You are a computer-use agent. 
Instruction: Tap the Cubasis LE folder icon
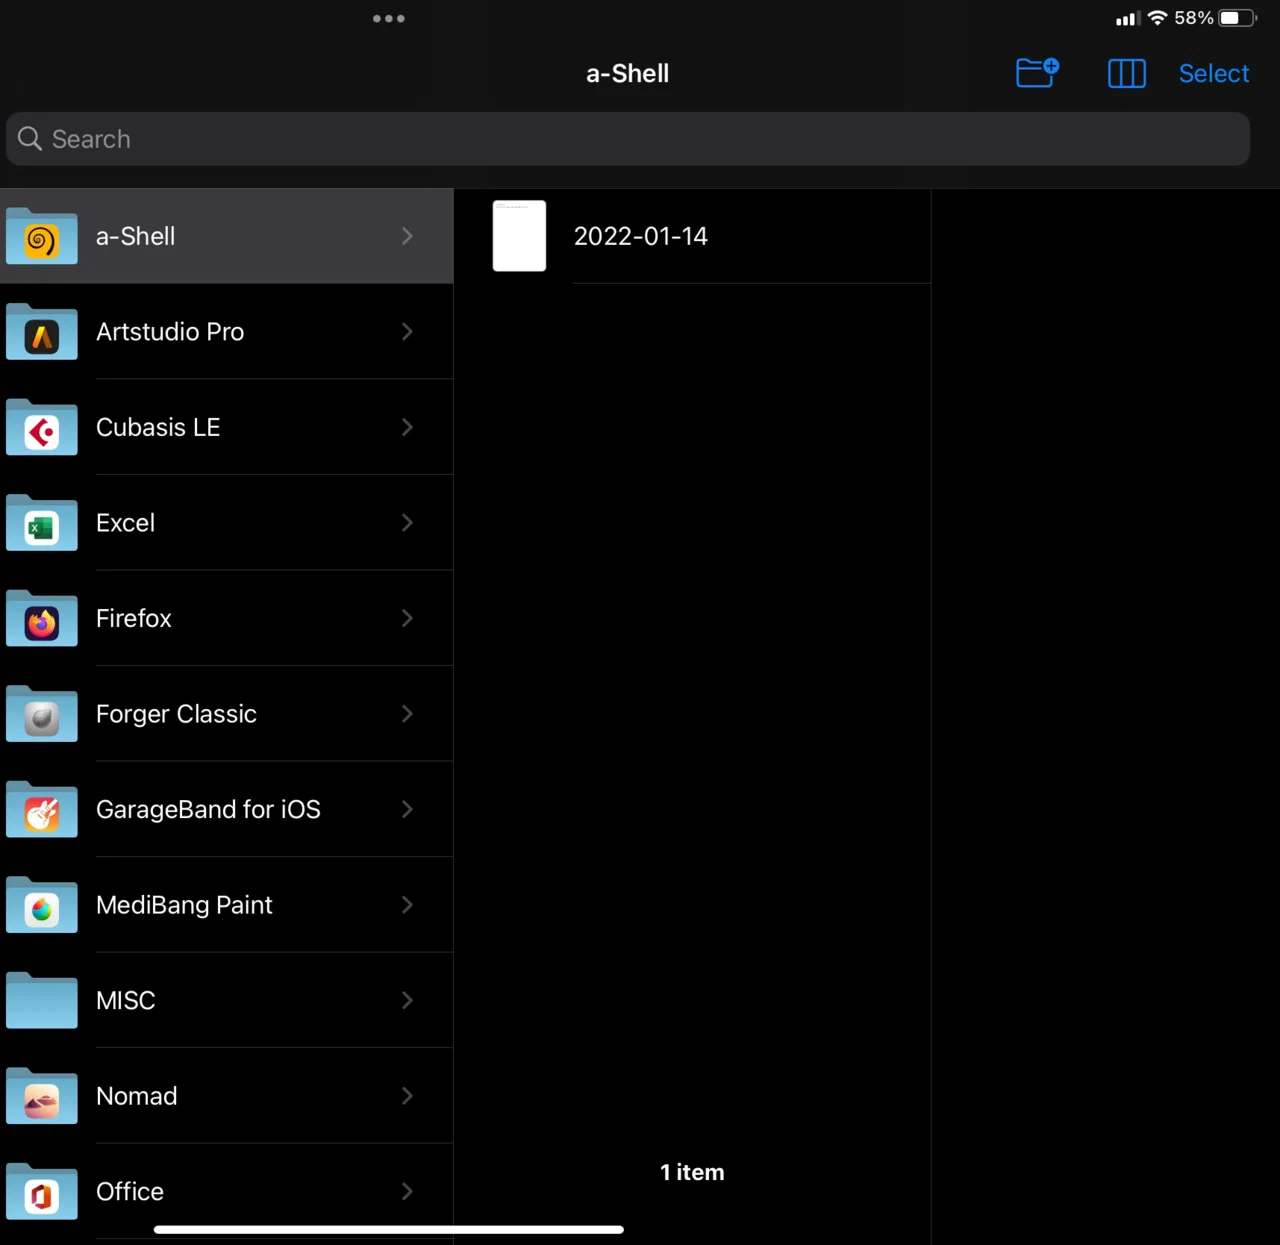coord(42,427)
